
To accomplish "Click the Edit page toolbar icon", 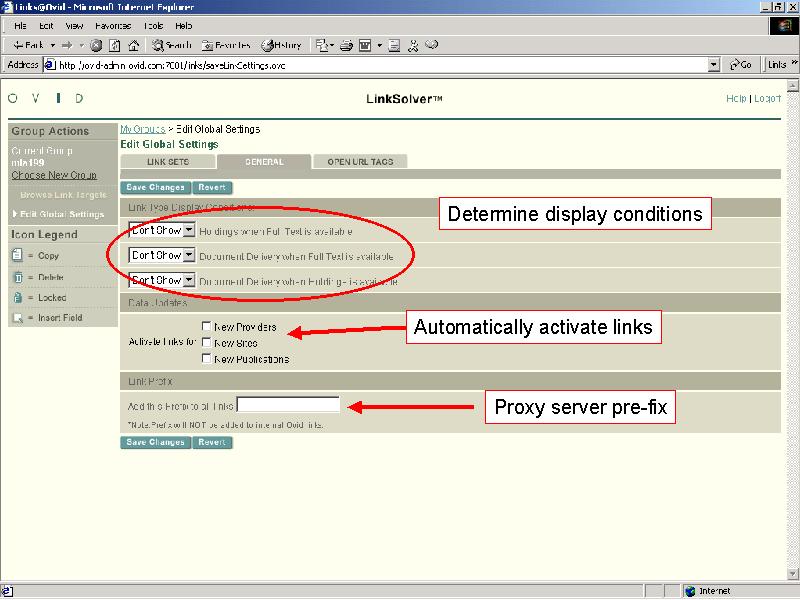I will [x=365, y=45].
